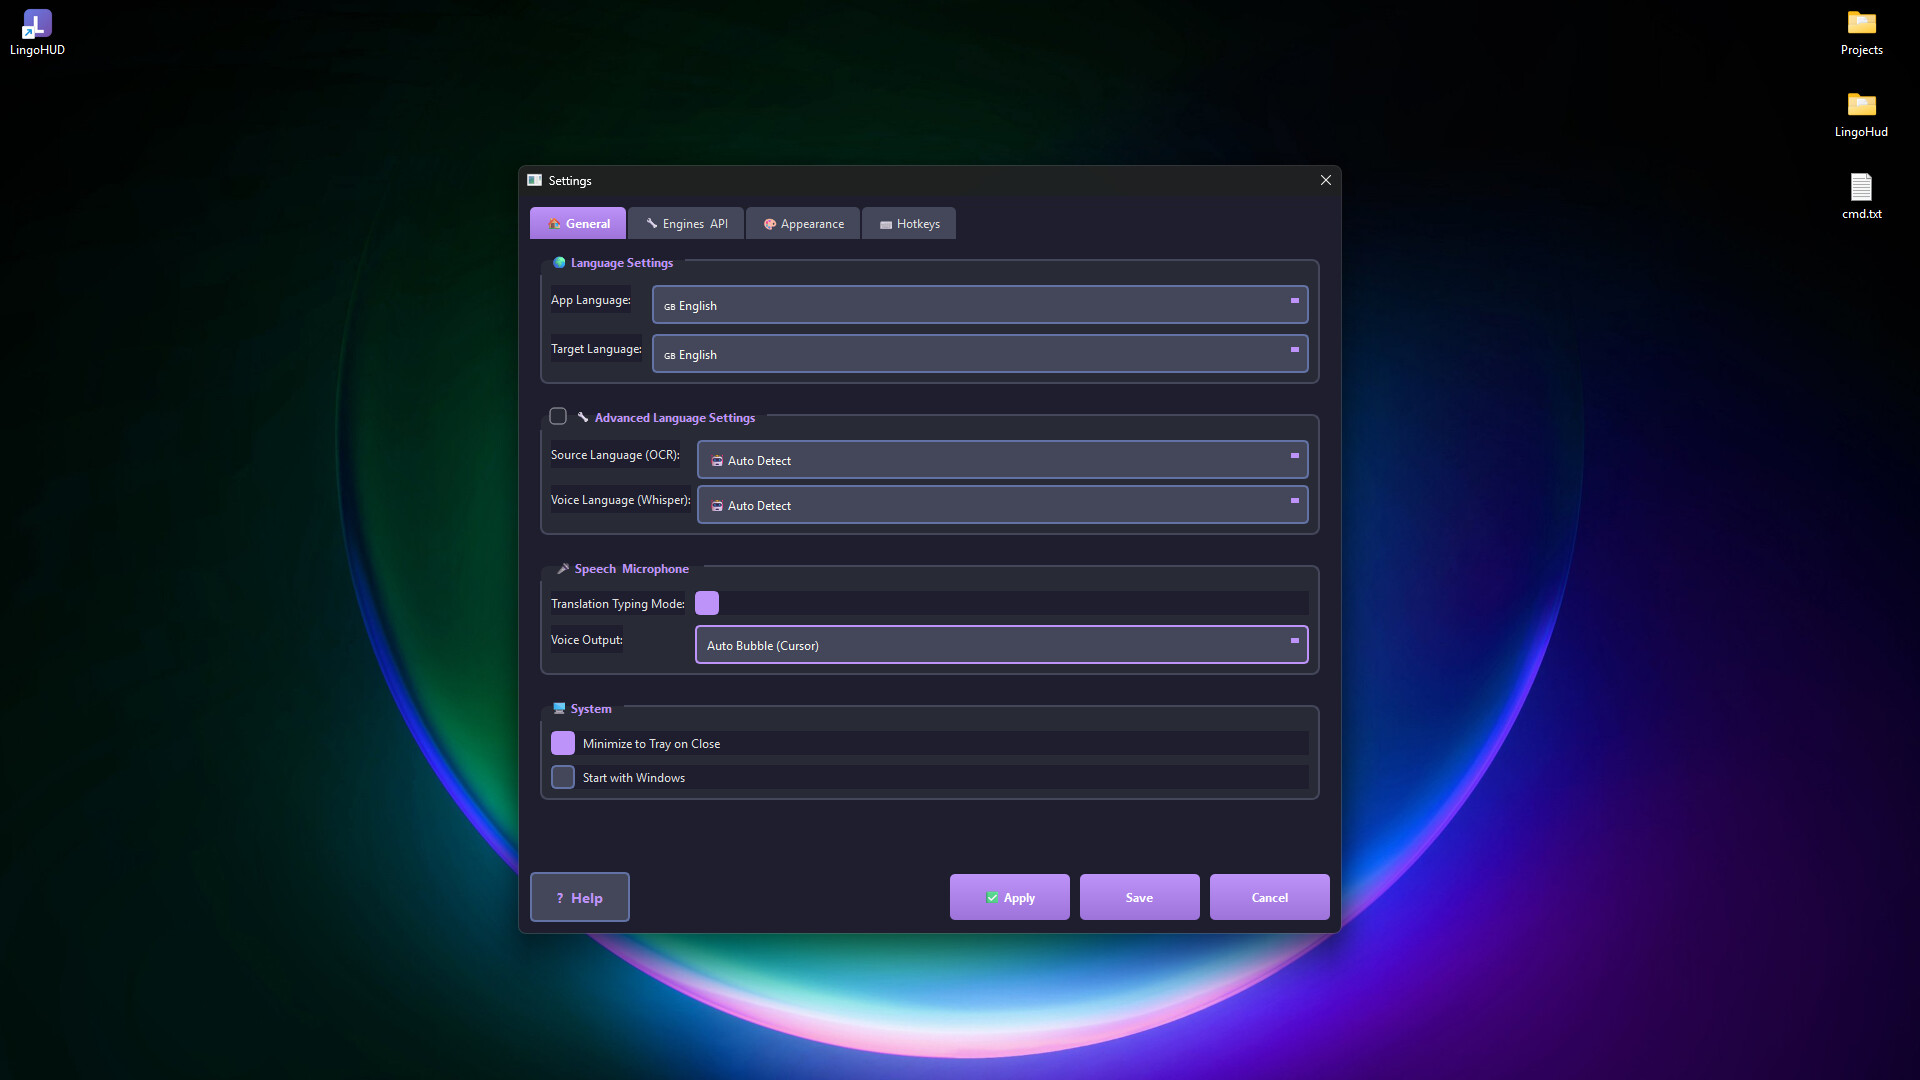Toggle Minimize to Tray on Close
This screenshot has height=1080, width=1920.
[x=563, y=743]
